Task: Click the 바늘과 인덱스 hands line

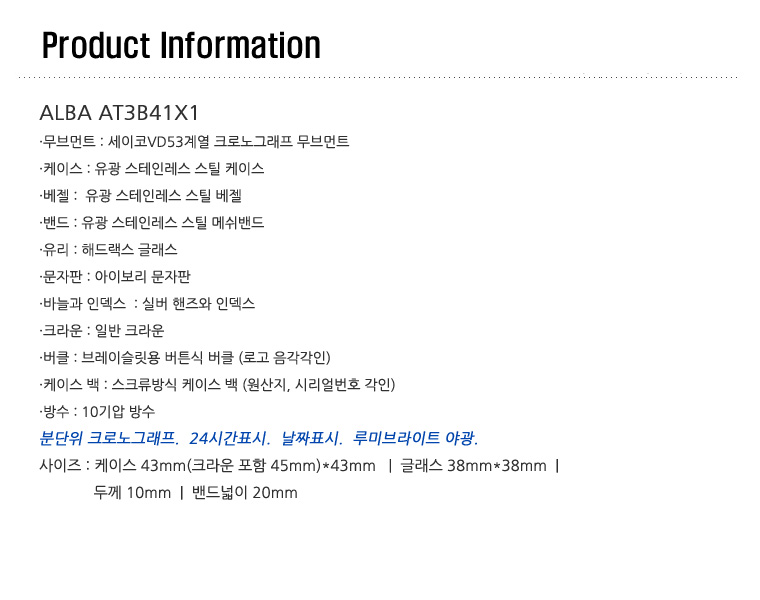Action: 147,304
